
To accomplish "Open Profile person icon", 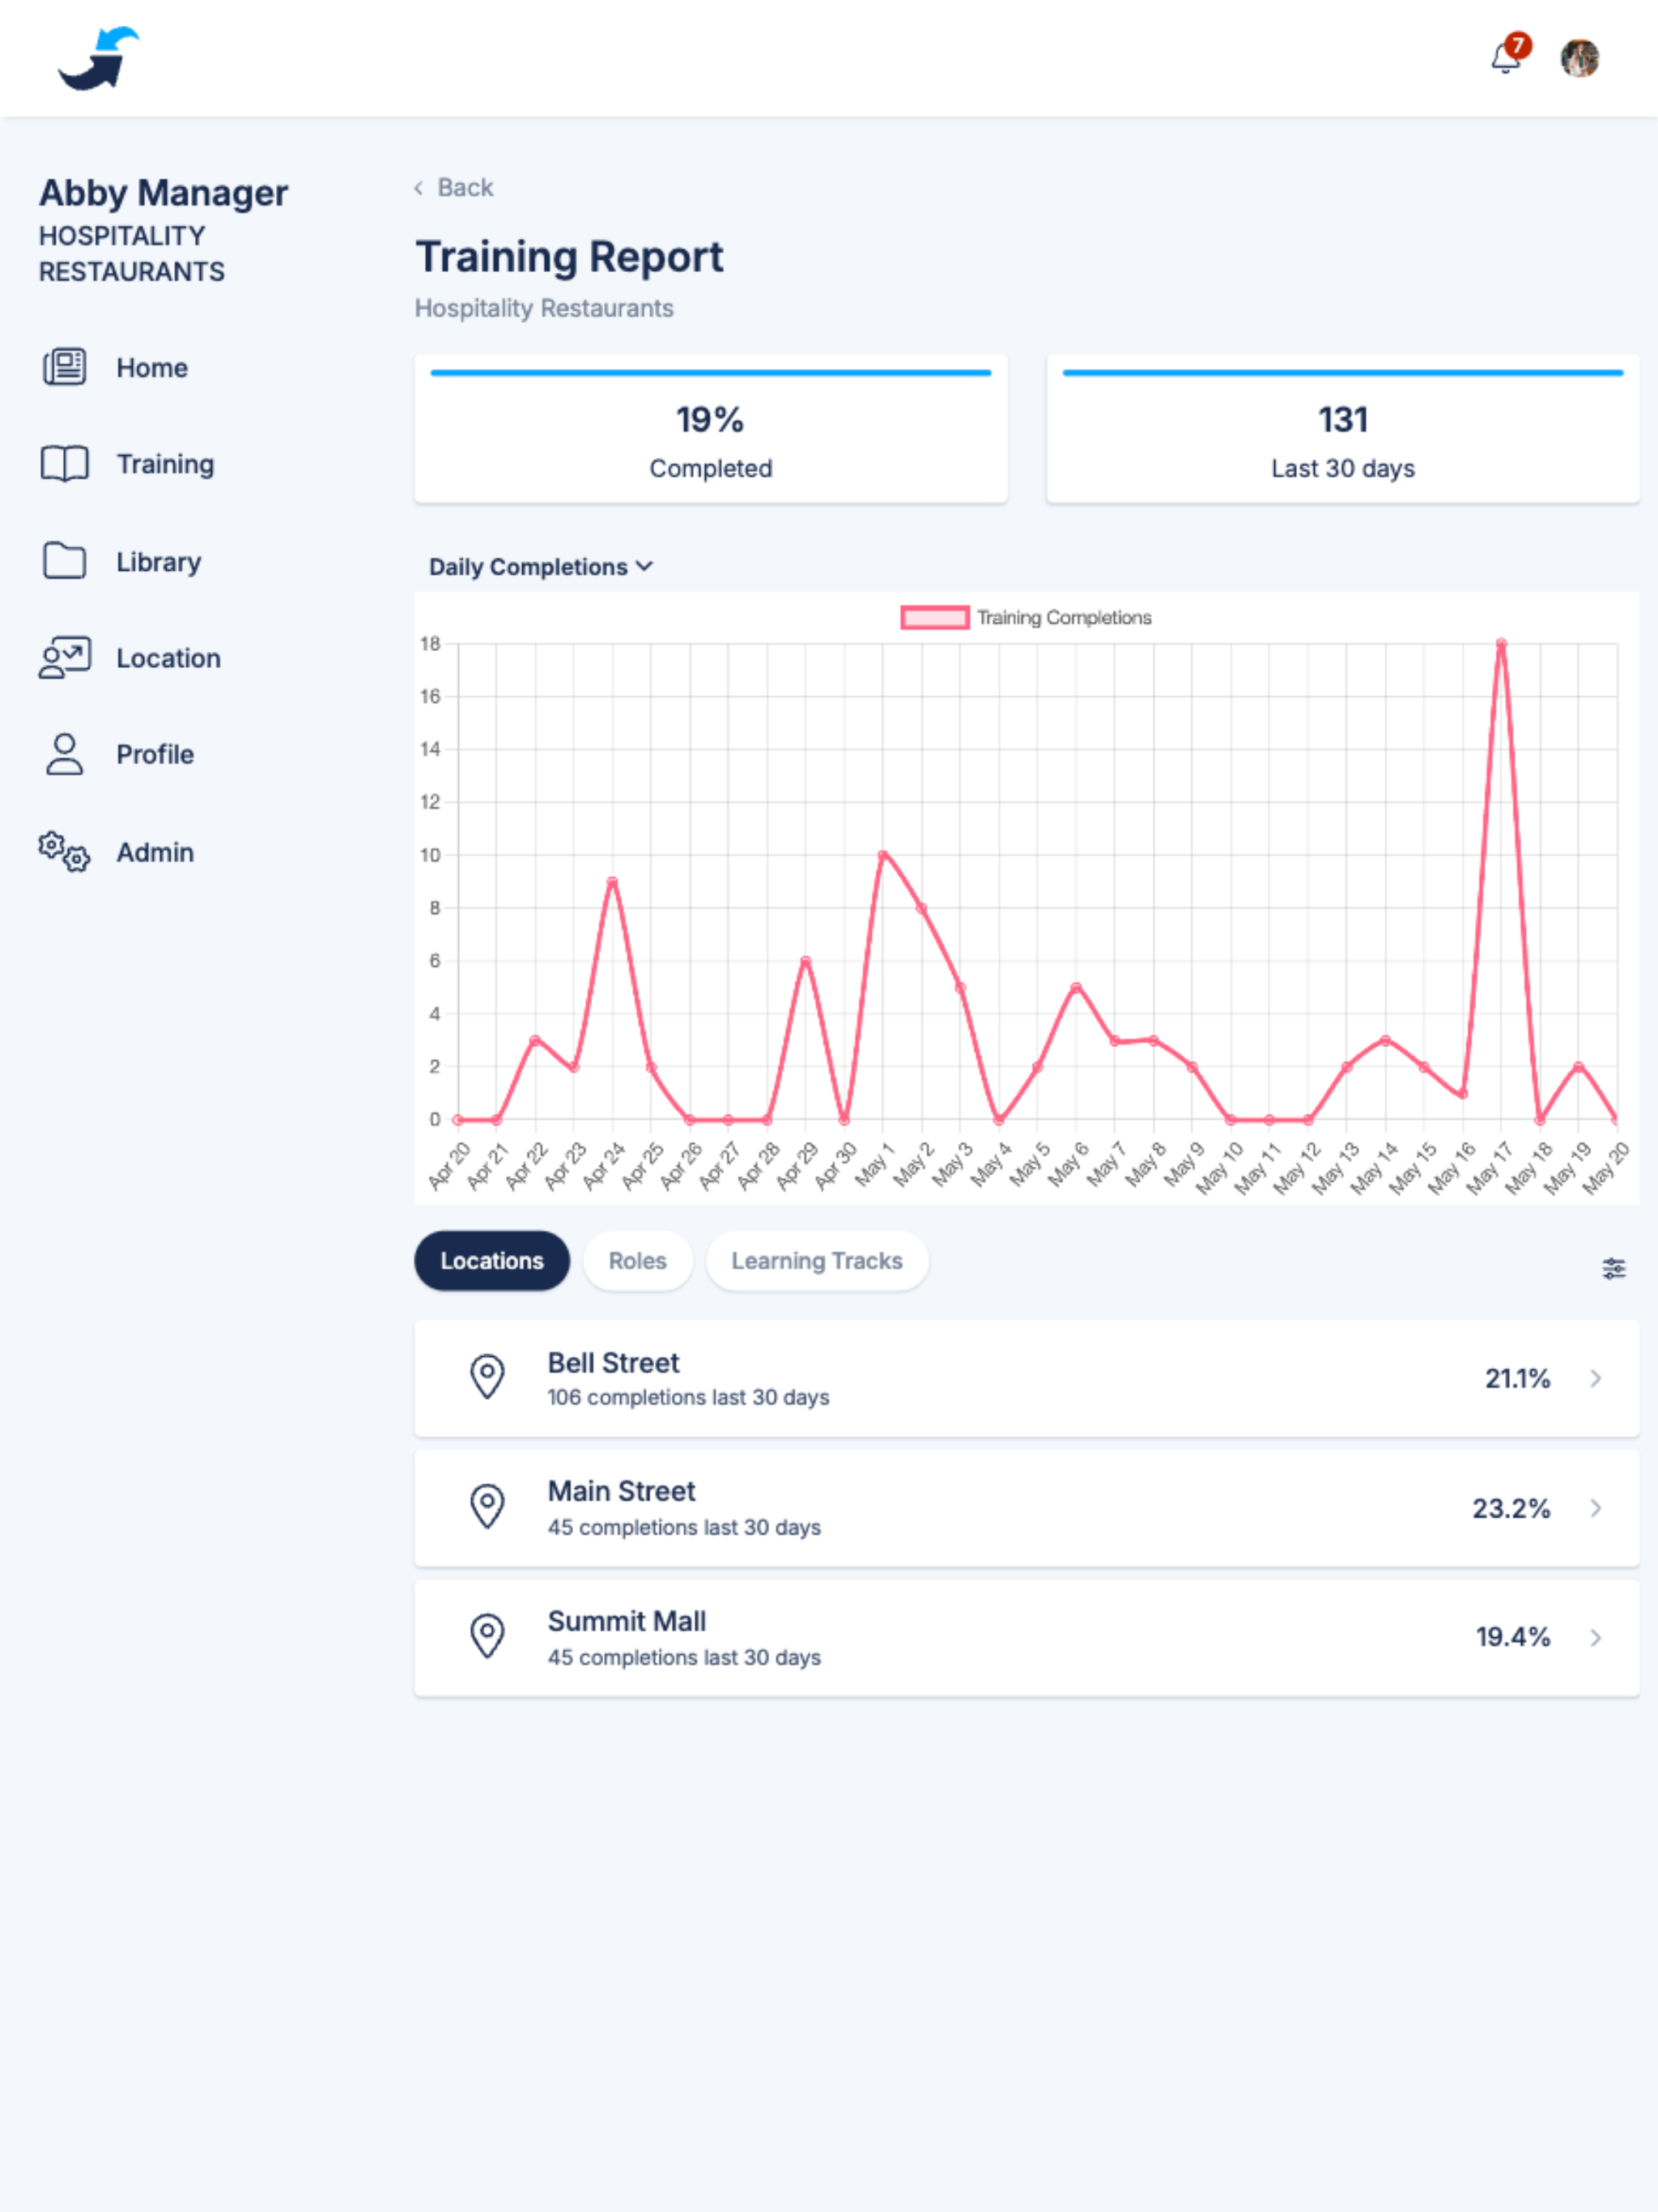I will coord(65,754).
